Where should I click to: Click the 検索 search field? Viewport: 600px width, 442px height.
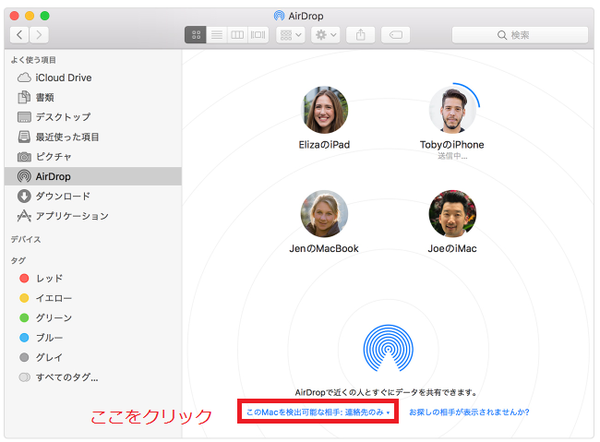pyautogui.click(x=519, y=34)
